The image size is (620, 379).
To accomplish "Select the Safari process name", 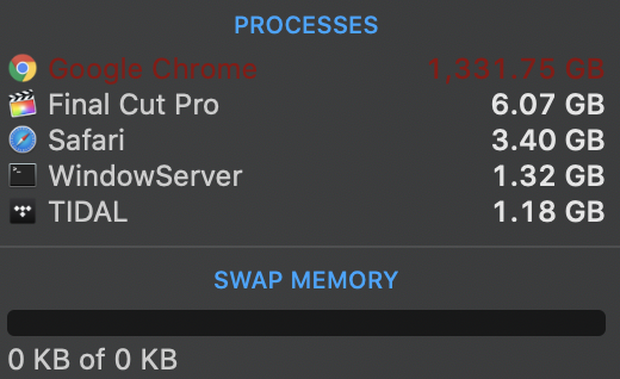I will (x=86, y=140).
